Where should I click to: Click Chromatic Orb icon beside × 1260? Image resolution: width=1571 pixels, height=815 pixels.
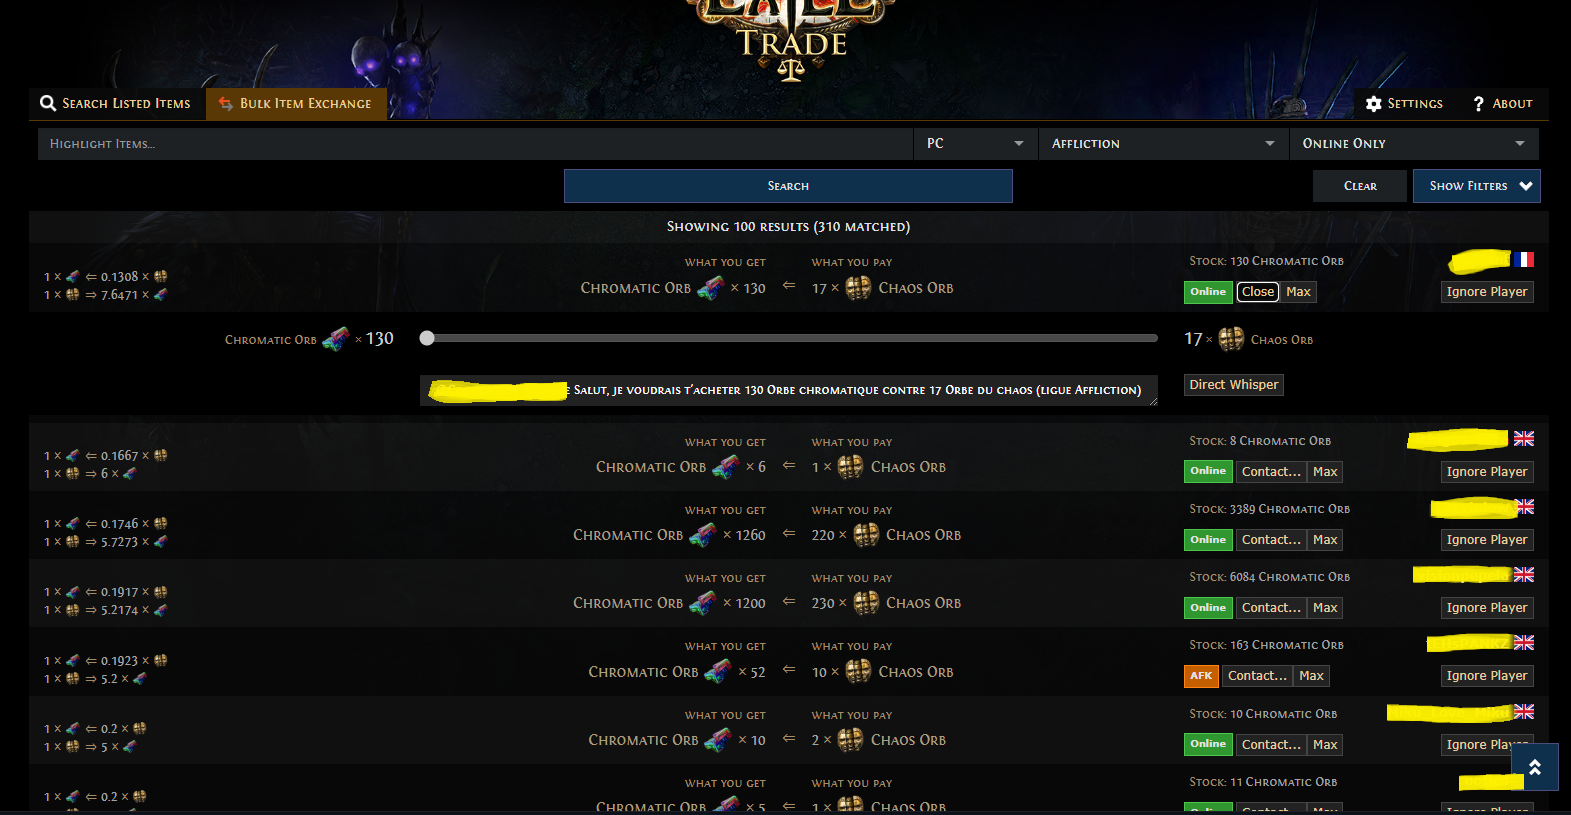[x=703, y=535]
